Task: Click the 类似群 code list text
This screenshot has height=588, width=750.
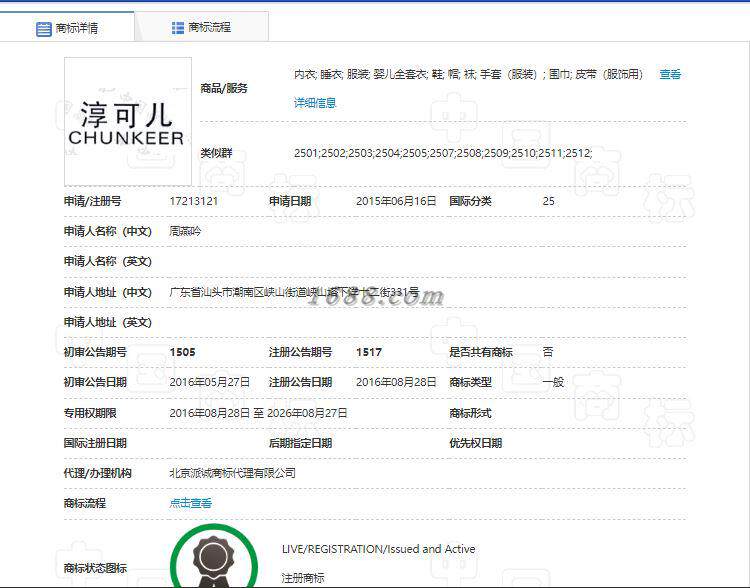Action: [443, 153]
